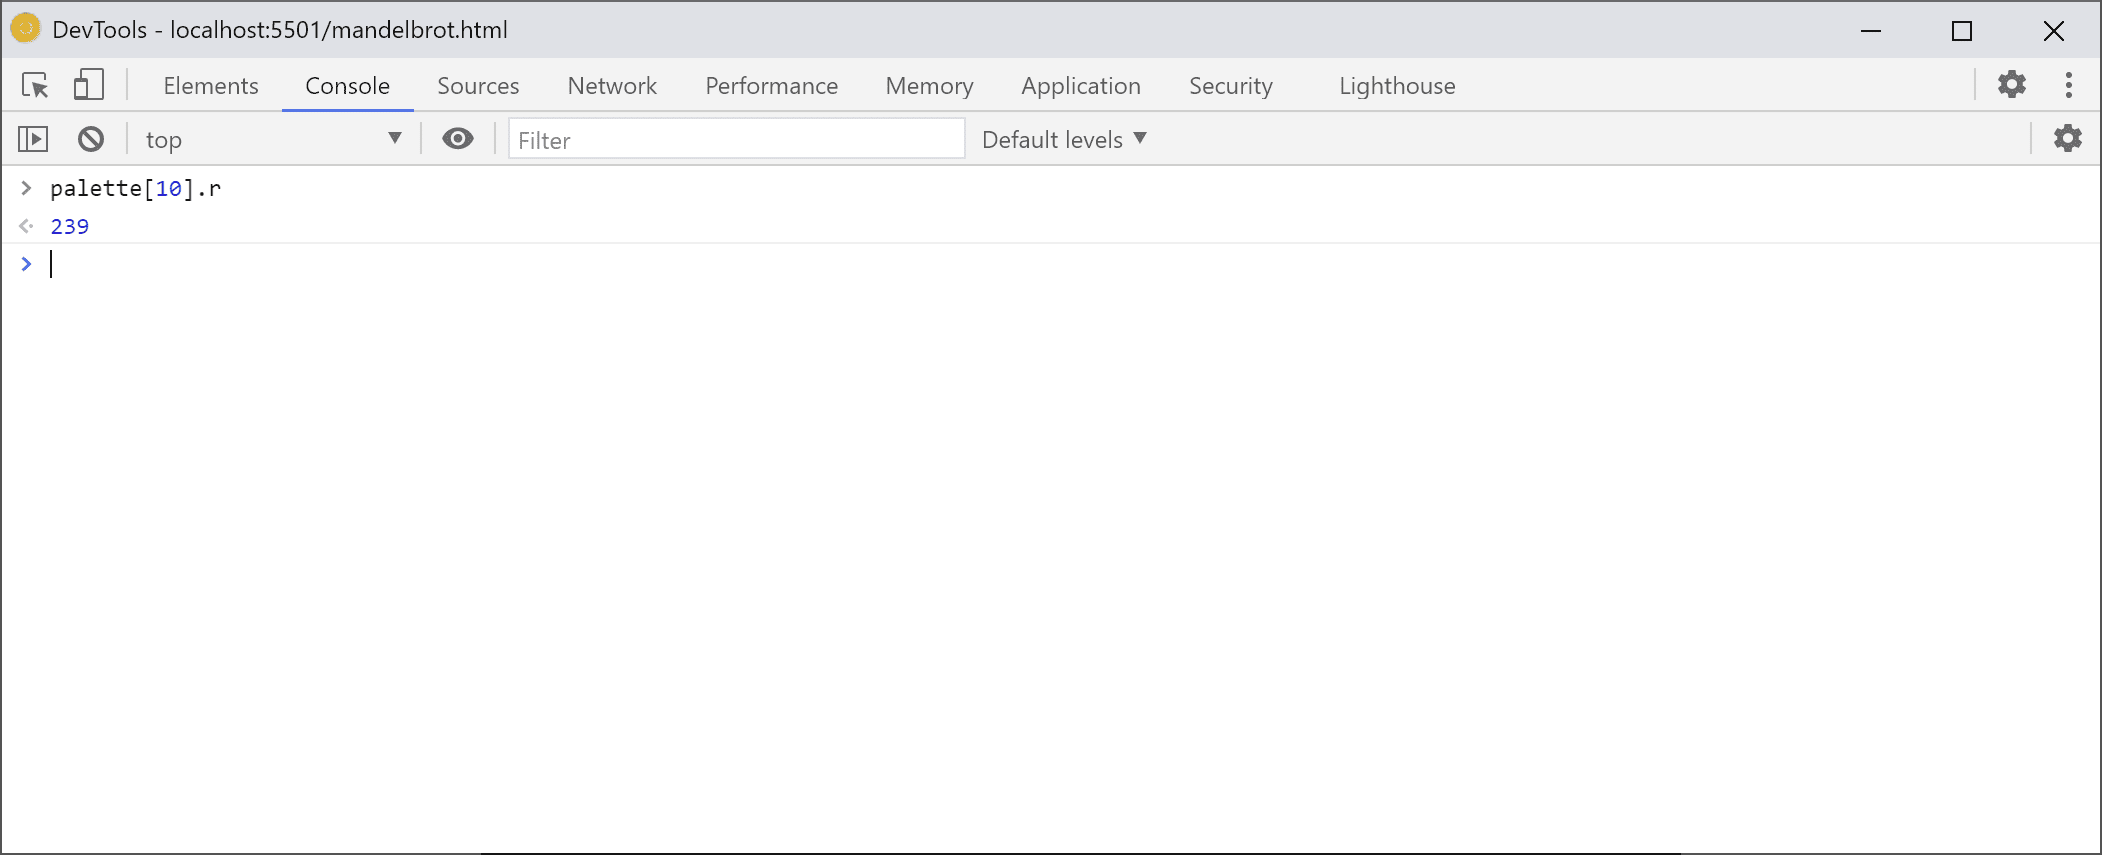Open the console settings gear
This screenshot has width=2102, height=855.
(x=2068, y=138)
